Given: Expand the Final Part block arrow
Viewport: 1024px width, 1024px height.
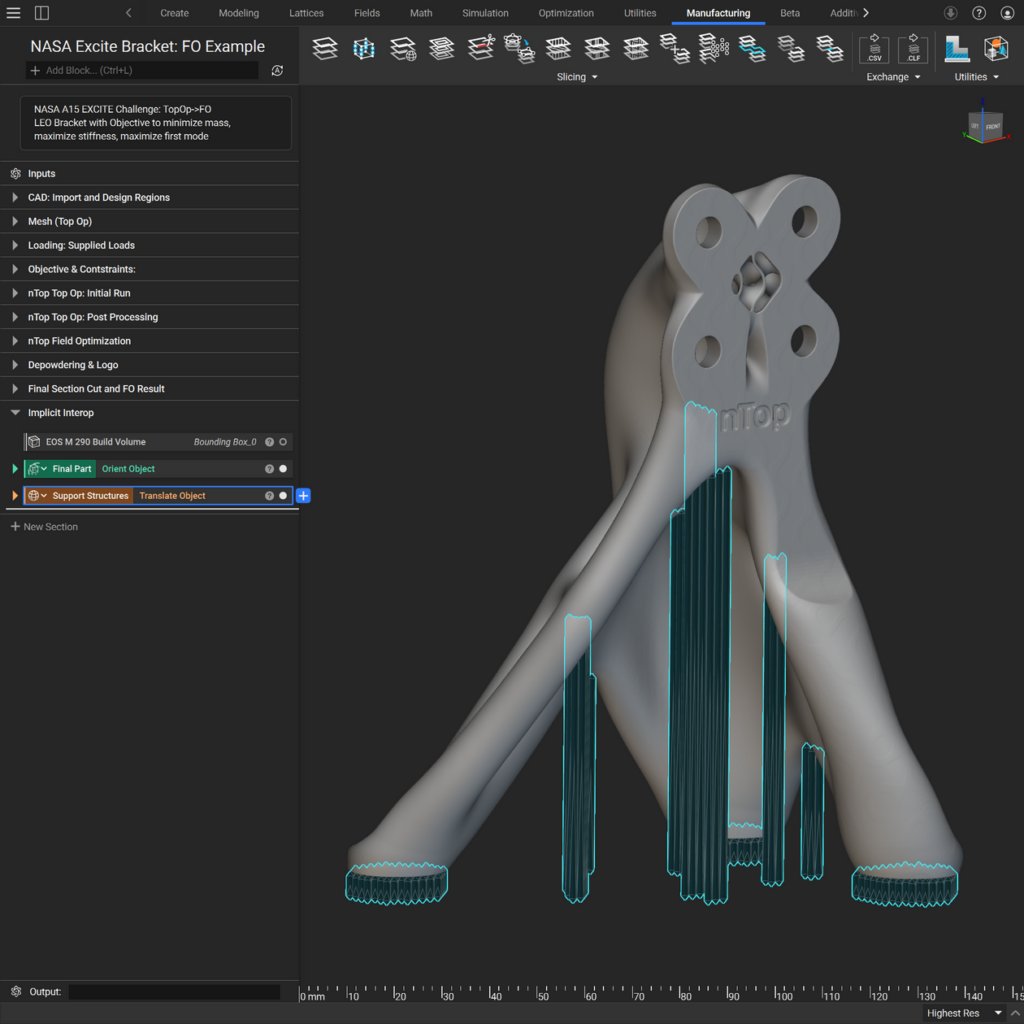Looking at the screenshot, I should [x=15, y=469].
